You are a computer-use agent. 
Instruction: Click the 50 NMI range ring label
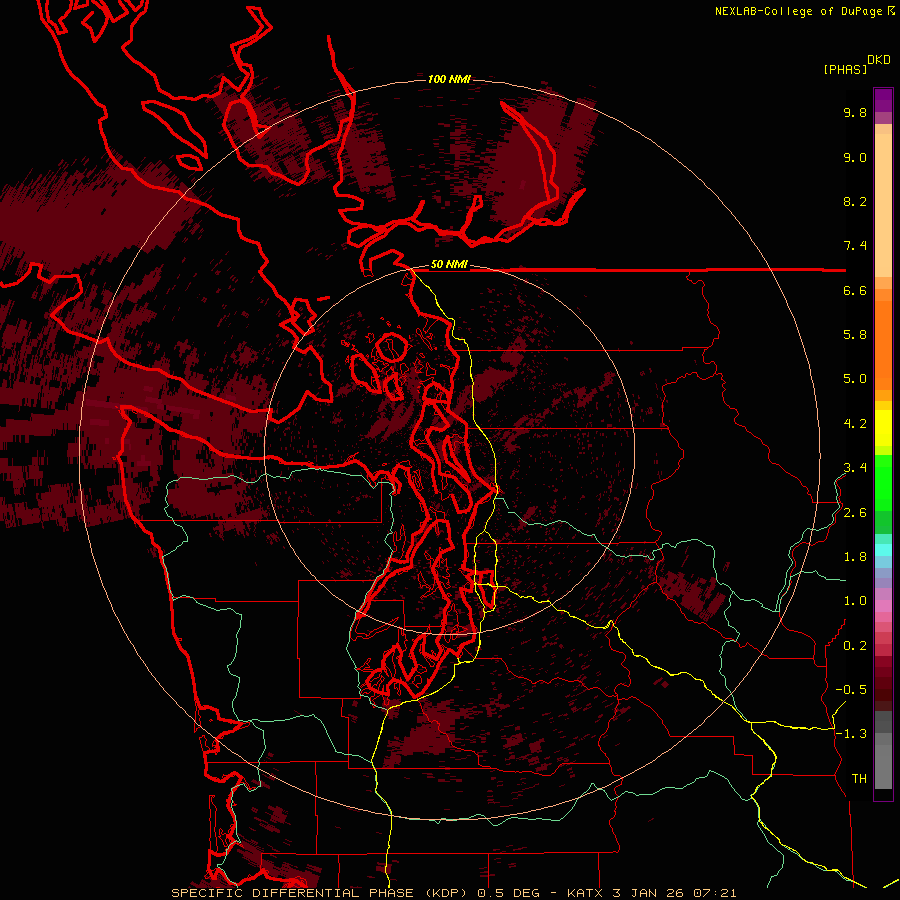click(x=449, y=265)
